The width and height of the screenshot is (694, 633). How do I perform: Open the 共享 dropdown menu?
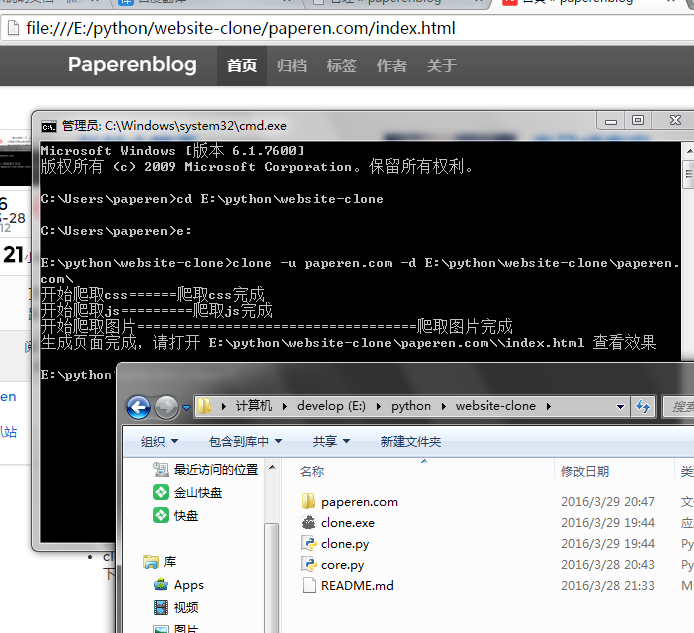331,441
